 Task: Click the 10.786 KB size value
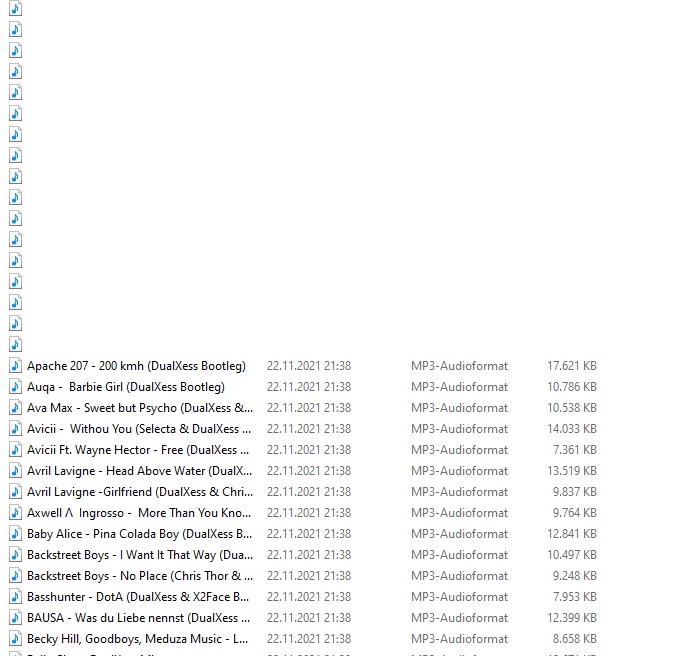point(572,387)
